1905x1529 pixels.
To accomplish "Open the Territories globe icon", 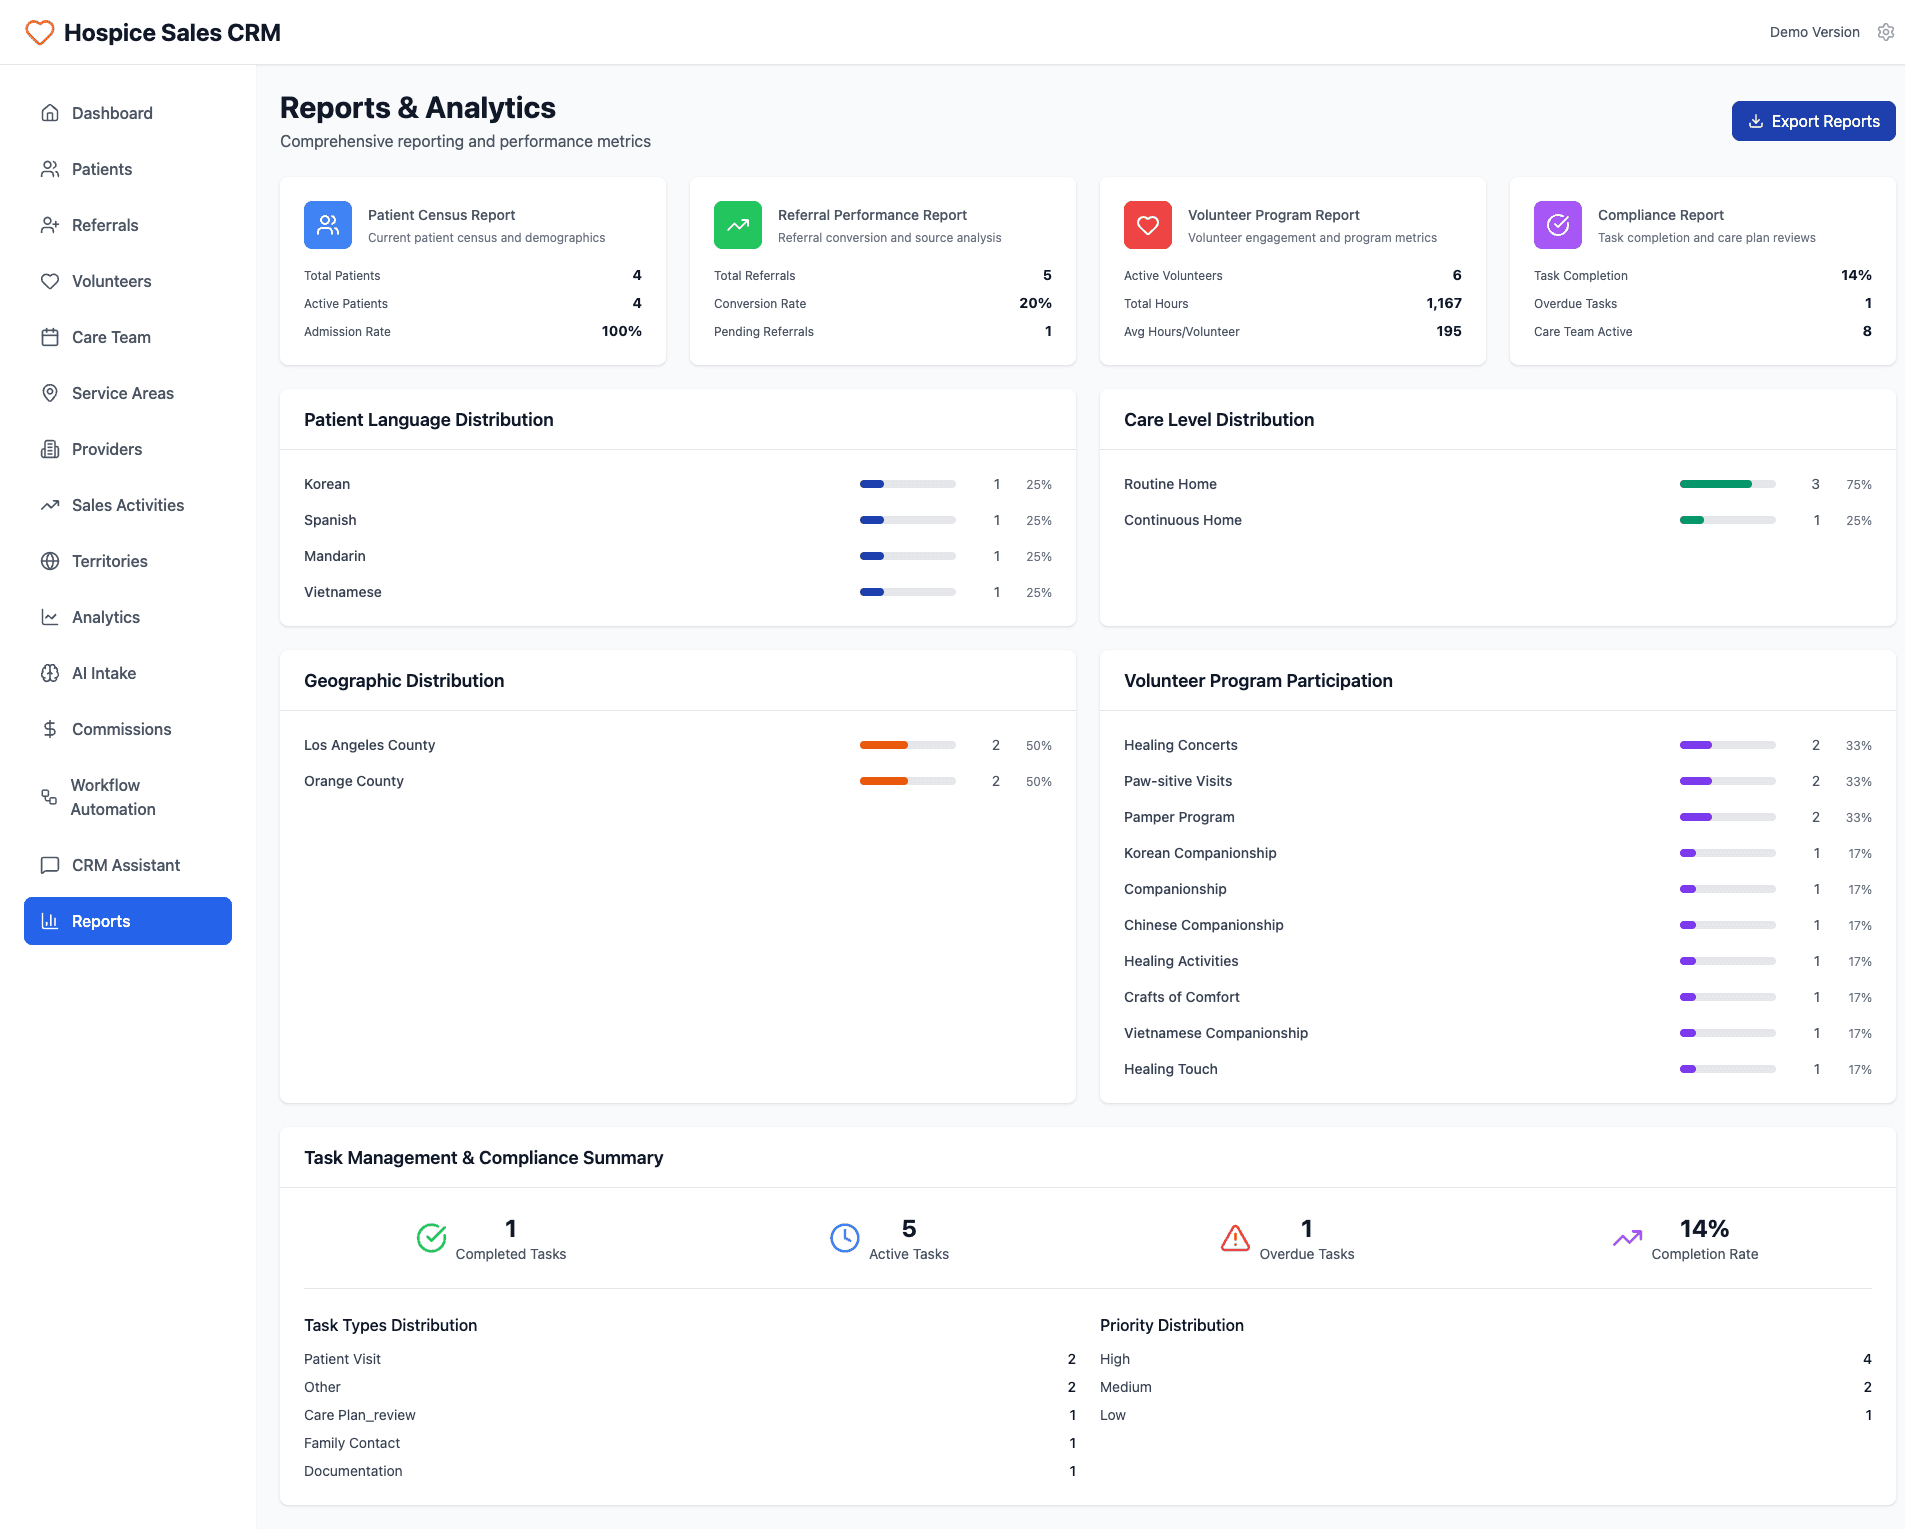I will [x=50, y=561].
